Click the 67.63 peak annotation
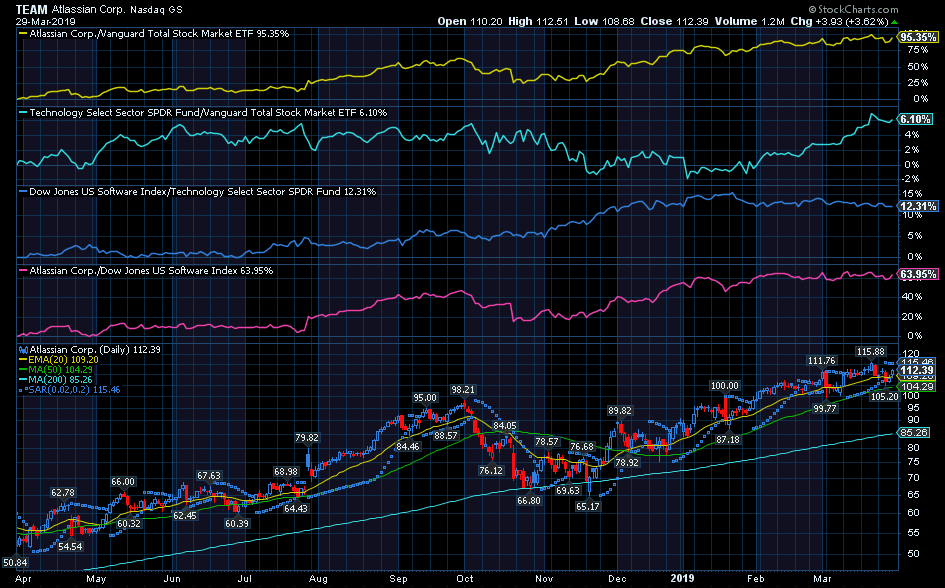This screenshot has width=945, height=588. click(209, 475)
